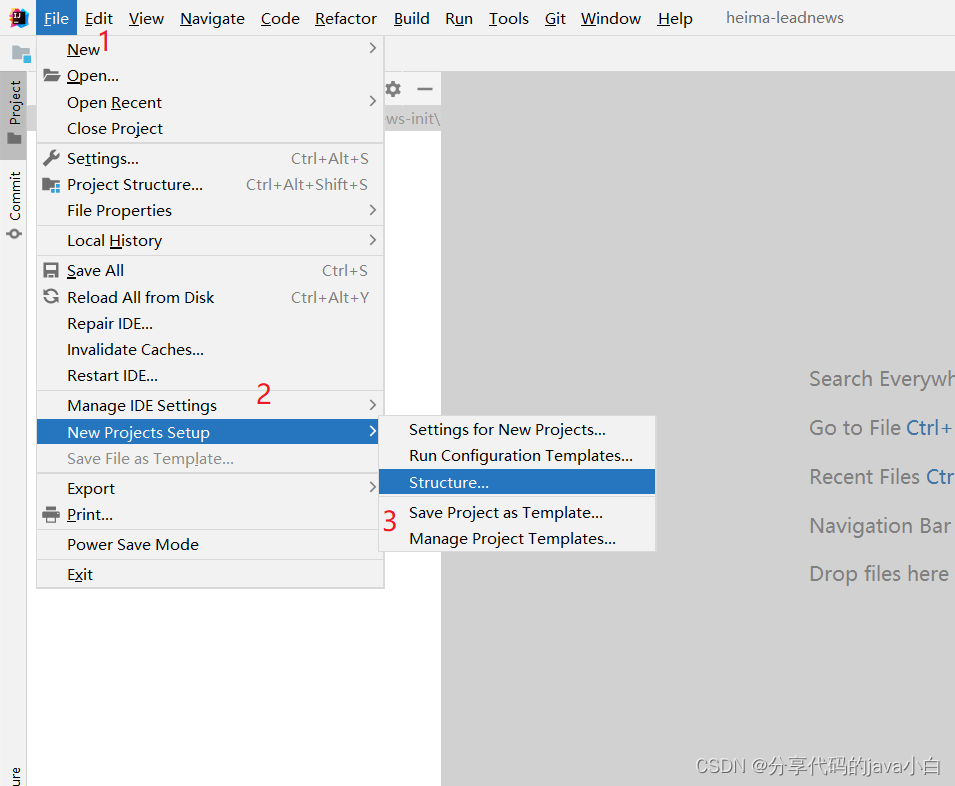Expand the File Properties submenu arrow

373,209
